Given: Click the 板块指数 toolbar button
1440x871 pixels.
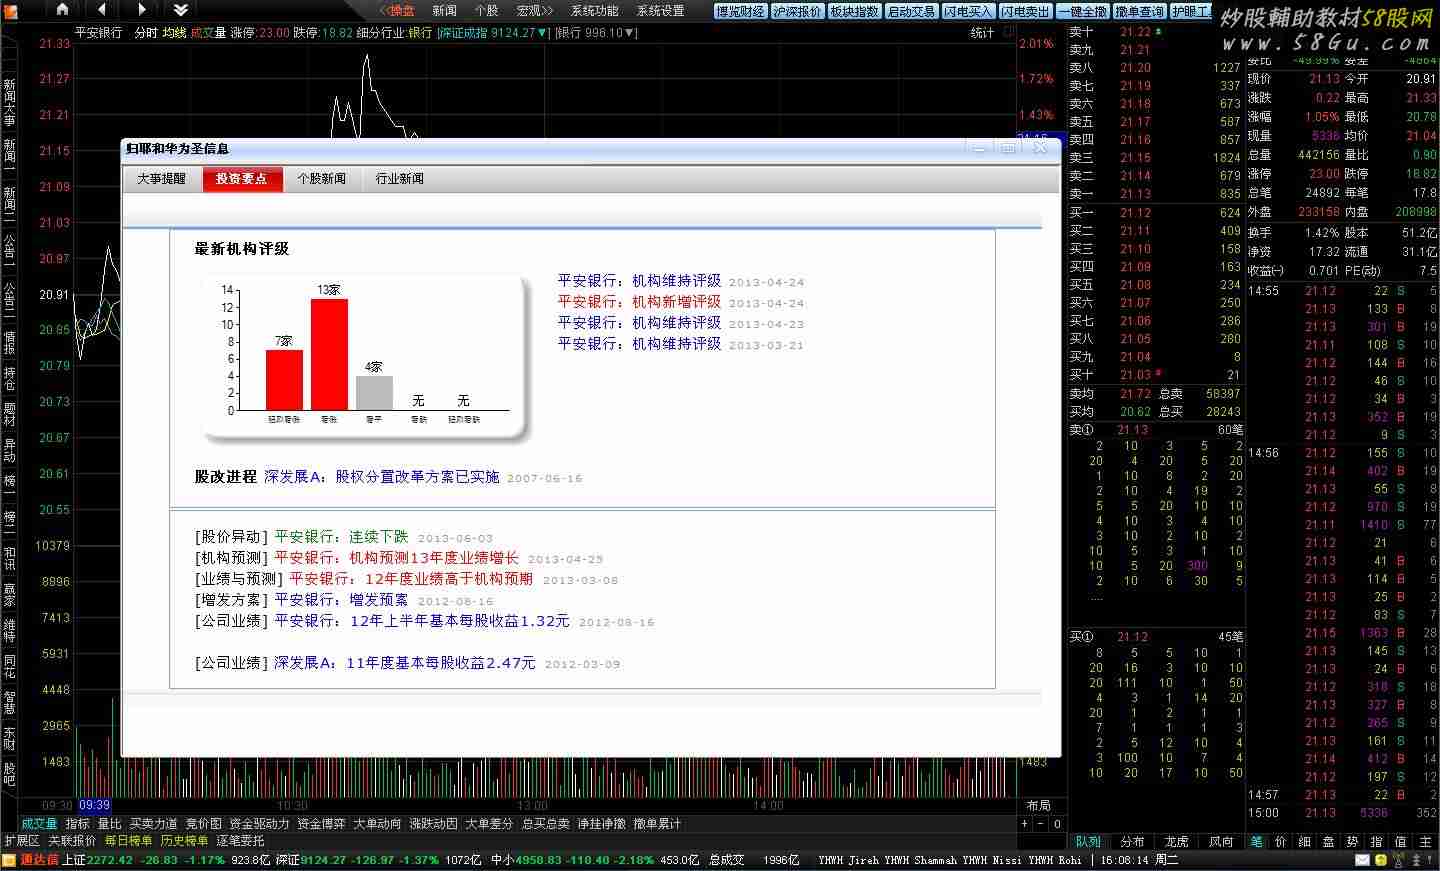Looking at the screenshot, I should coord(855,11).
